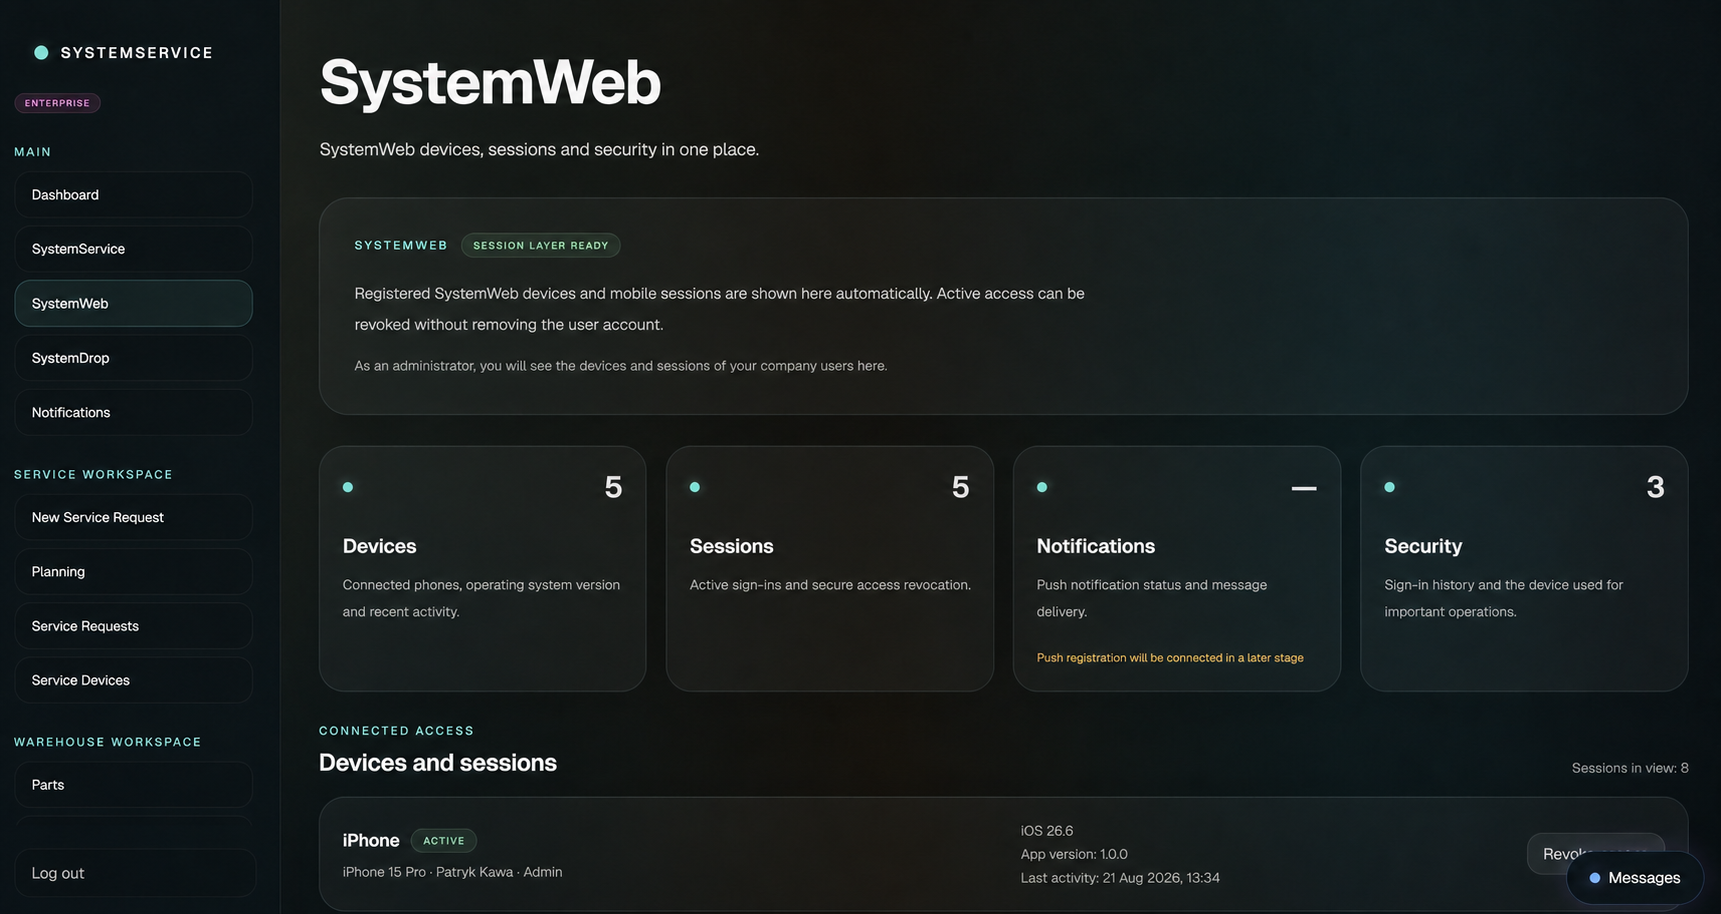Click the Sessions count 5
The height and width of the screenshot is (914, 1721).
(960, 487)
